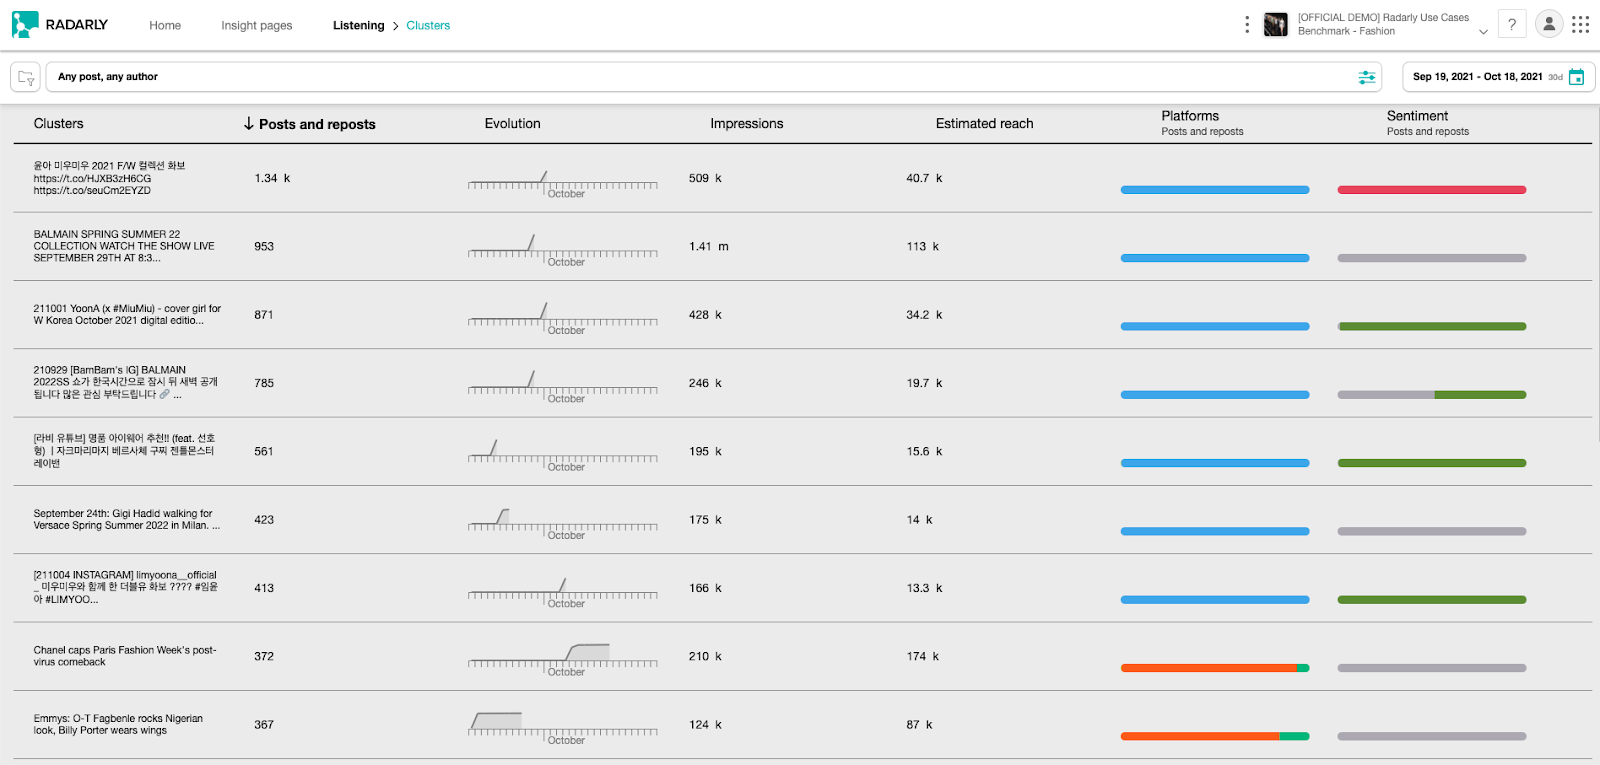This screenshot has height=765, width=1600.
Task: Click the Estimated reach column header
Action: [x=985, y=124]
